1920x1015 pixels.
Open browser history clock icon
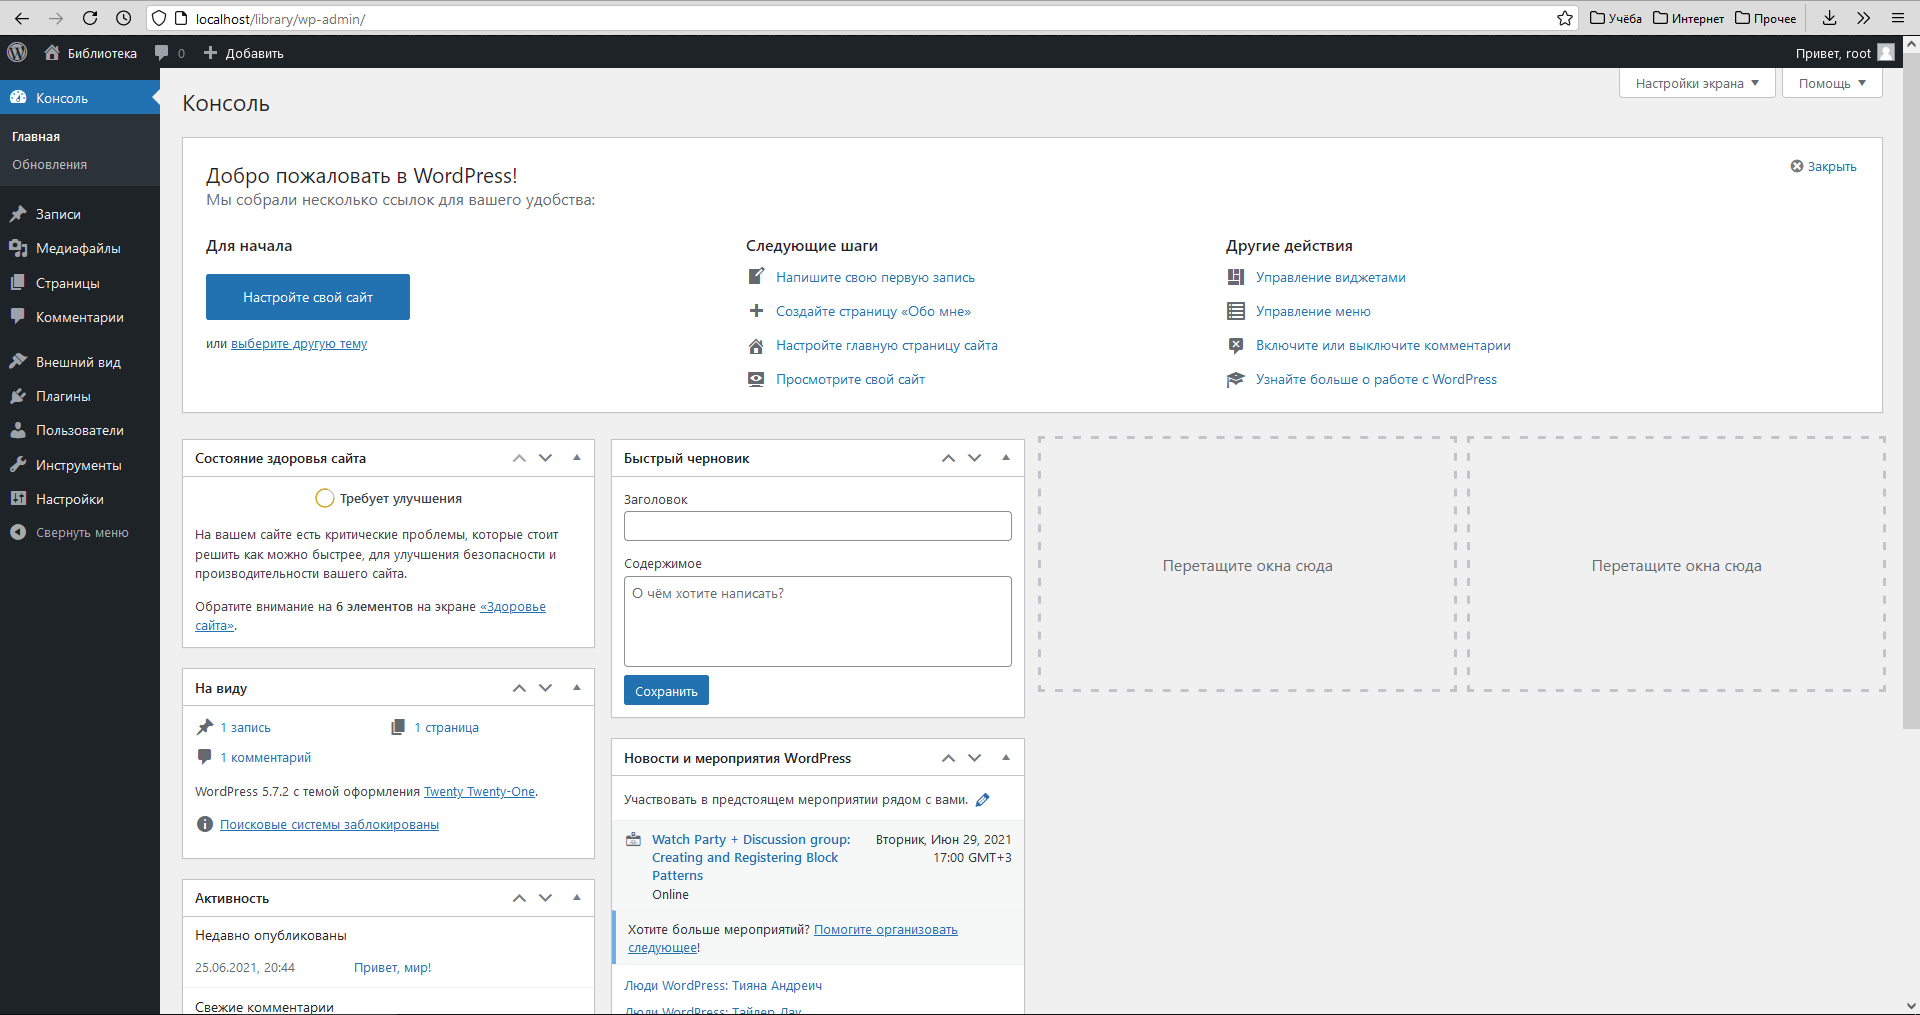click(x=124, y=18)
